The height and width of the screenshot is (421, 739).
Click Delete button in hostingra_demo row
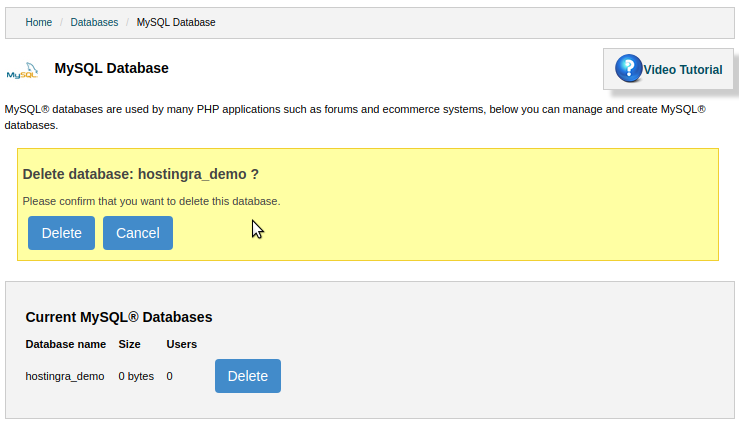click(248, 376)
